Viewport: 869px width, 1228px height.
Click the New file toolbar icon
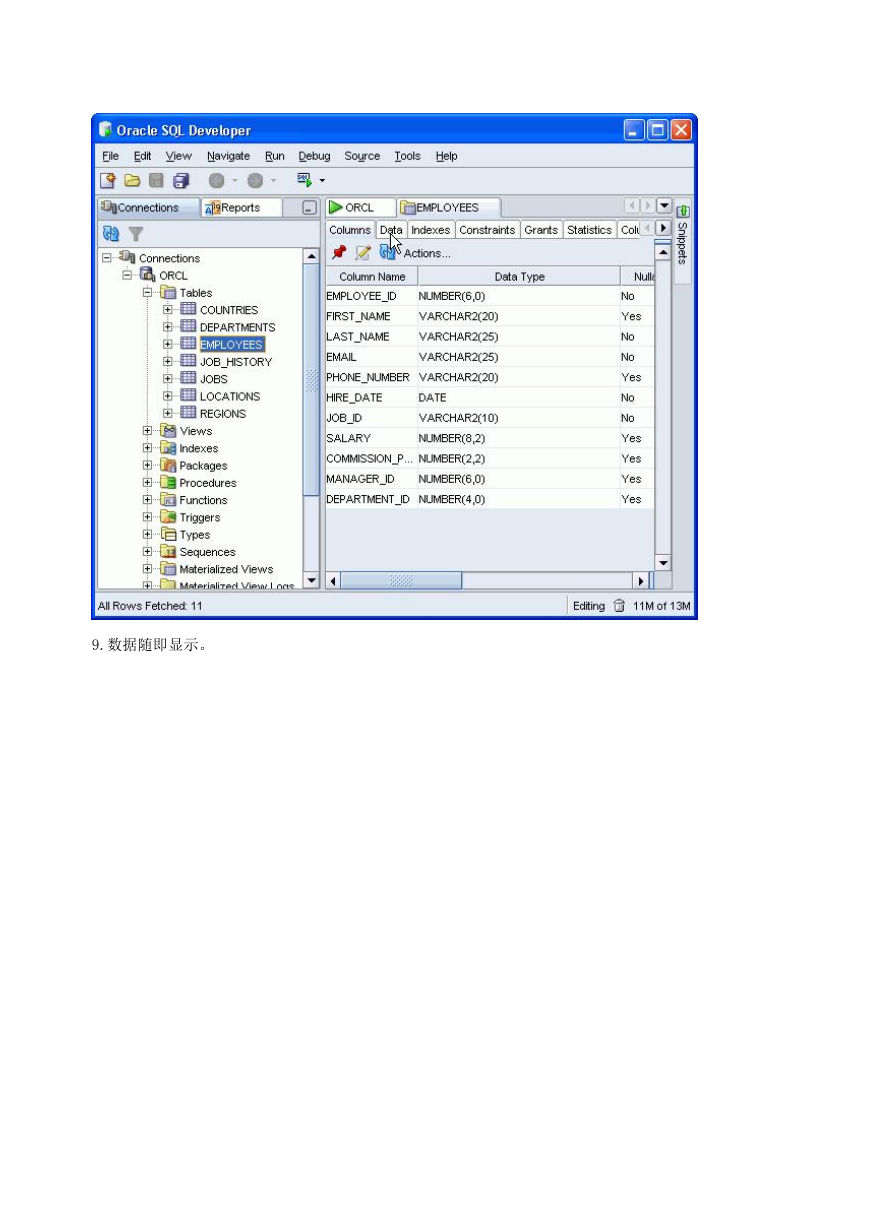pos(107,181)
